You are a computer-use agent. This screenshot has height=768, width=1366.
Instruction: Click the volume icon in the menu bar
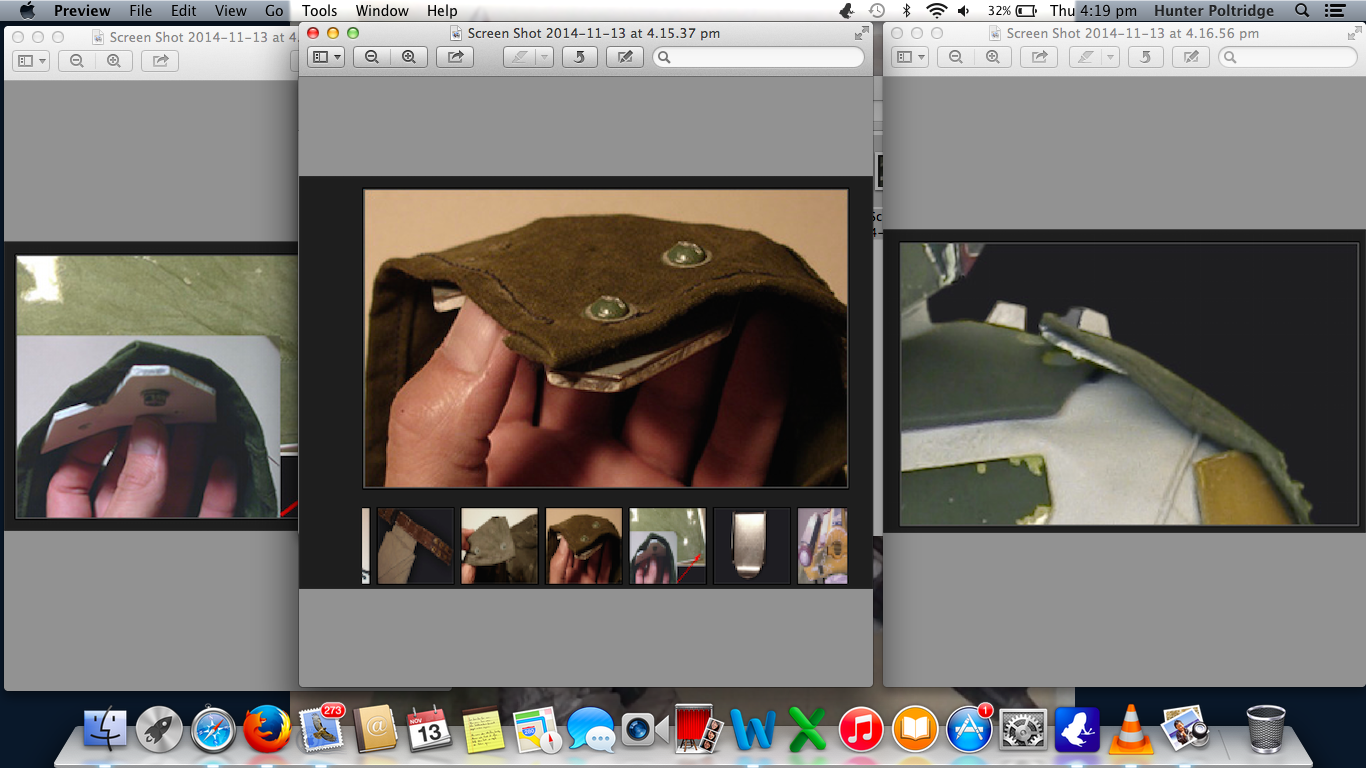[963, 11]
